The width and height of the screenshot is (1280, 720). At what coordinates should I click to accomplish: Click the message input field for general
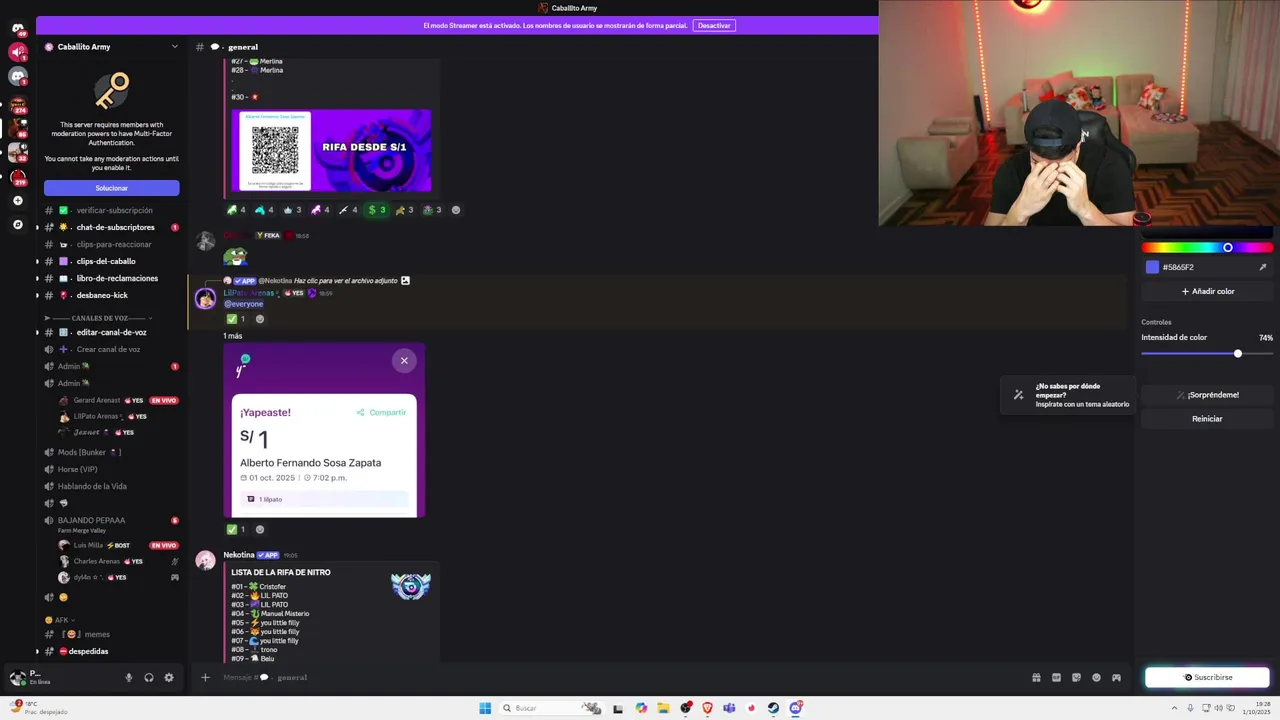[x=620, y=677]
